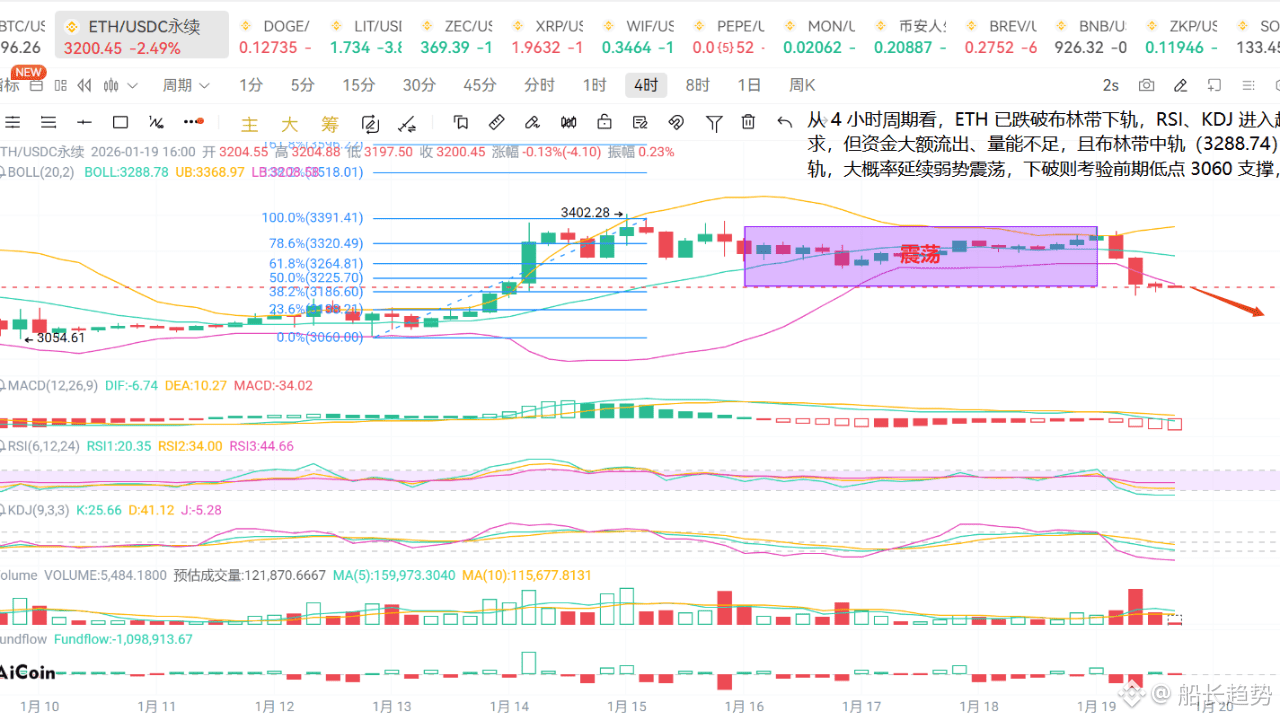Click the trash icon to delete drawings
Image resolution: width=1280 pixels, height=720 pixels.
point(748,122)
